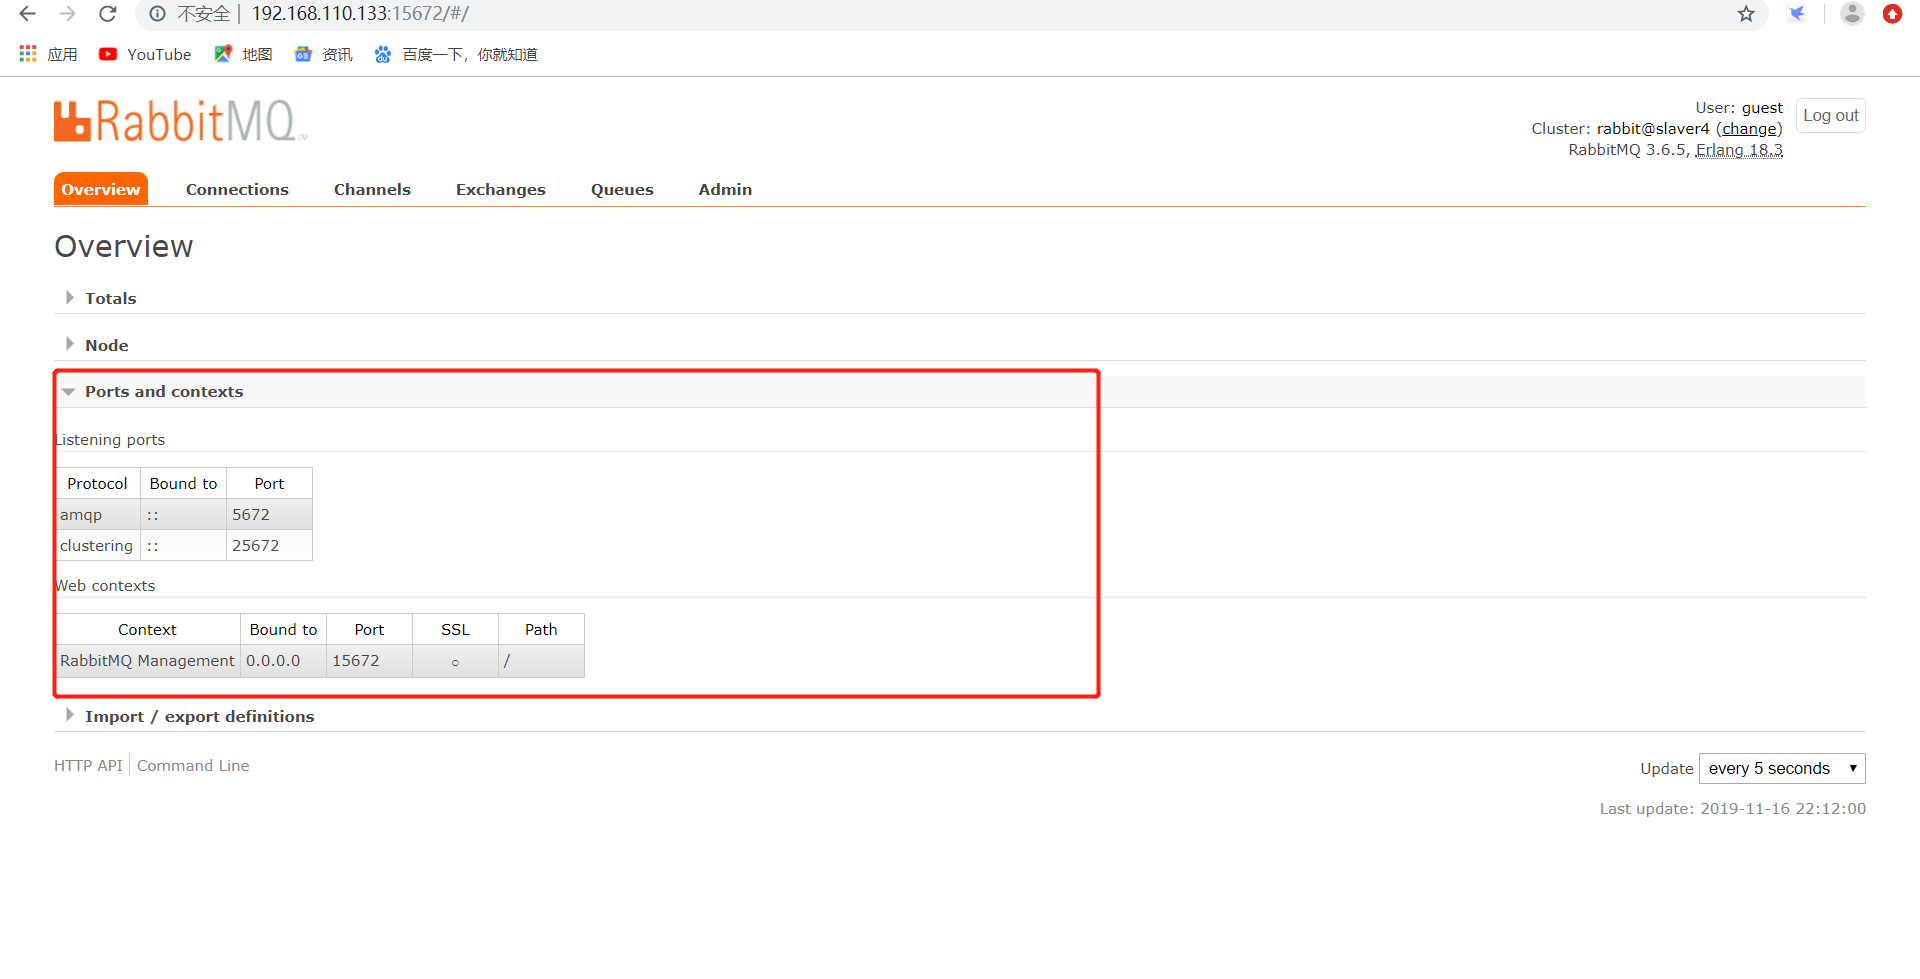Click the SSL column header
This screenshot has width=1920, height=979.
tap(455, 629)
